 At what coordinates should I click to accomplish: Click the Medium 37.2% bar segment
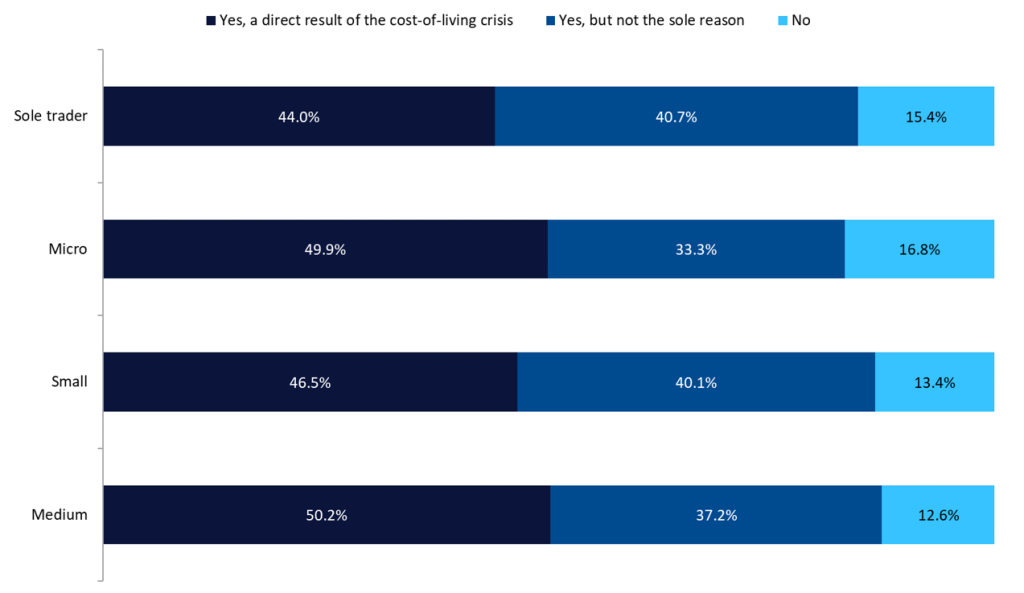tap(716, 515)
